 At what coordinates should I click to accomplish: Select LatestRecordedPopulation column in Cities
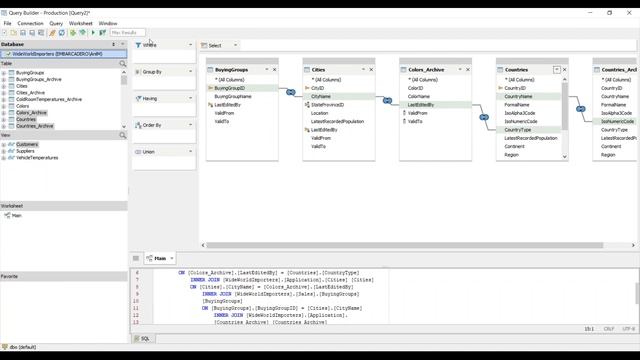tap(337, 122)
